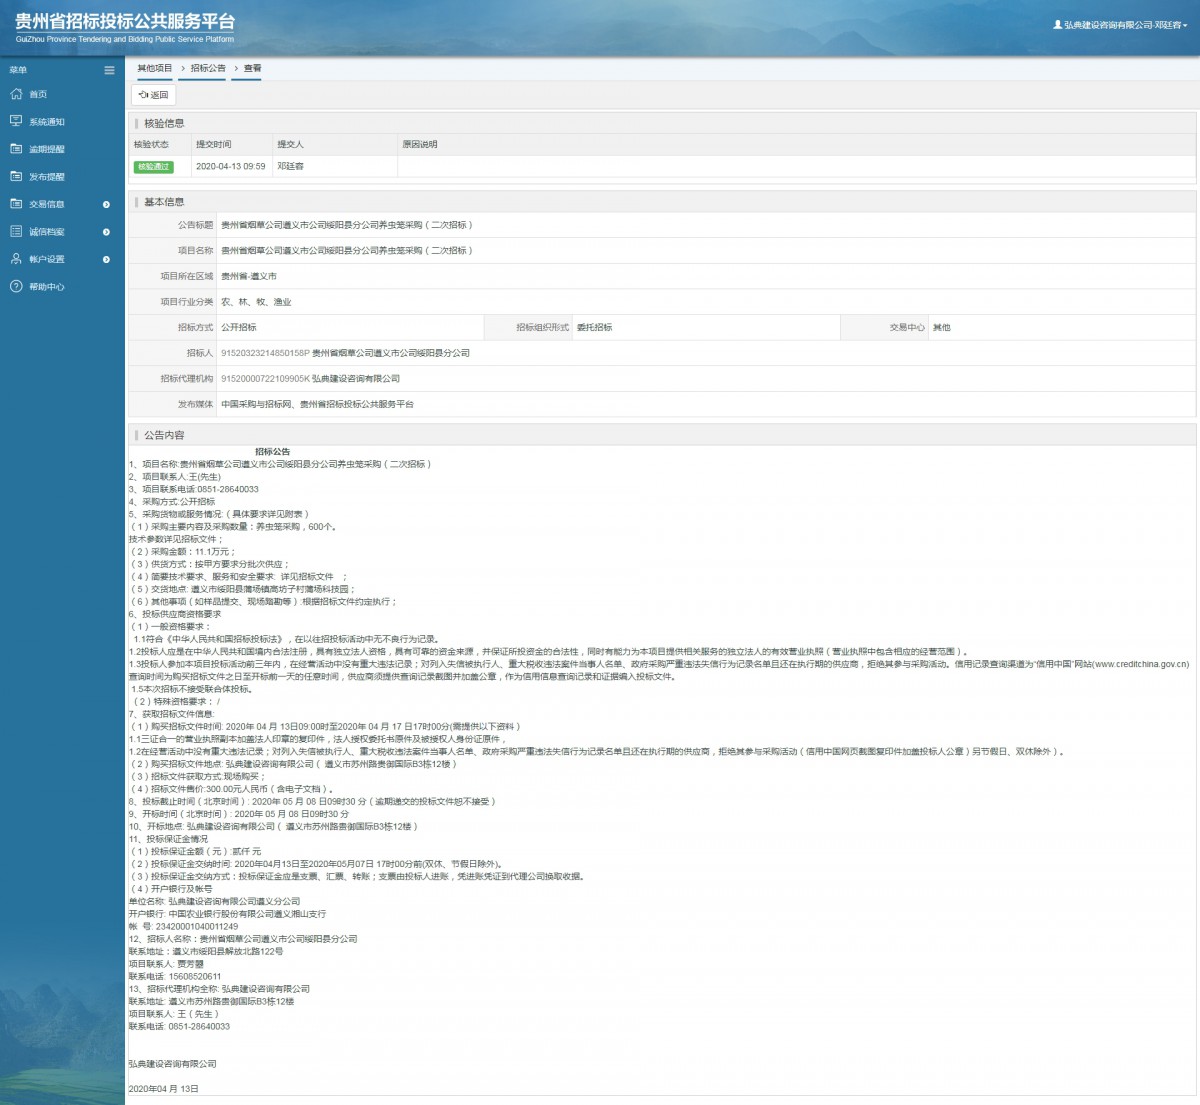Click the 首页 home icon

(x=16, y=94)
